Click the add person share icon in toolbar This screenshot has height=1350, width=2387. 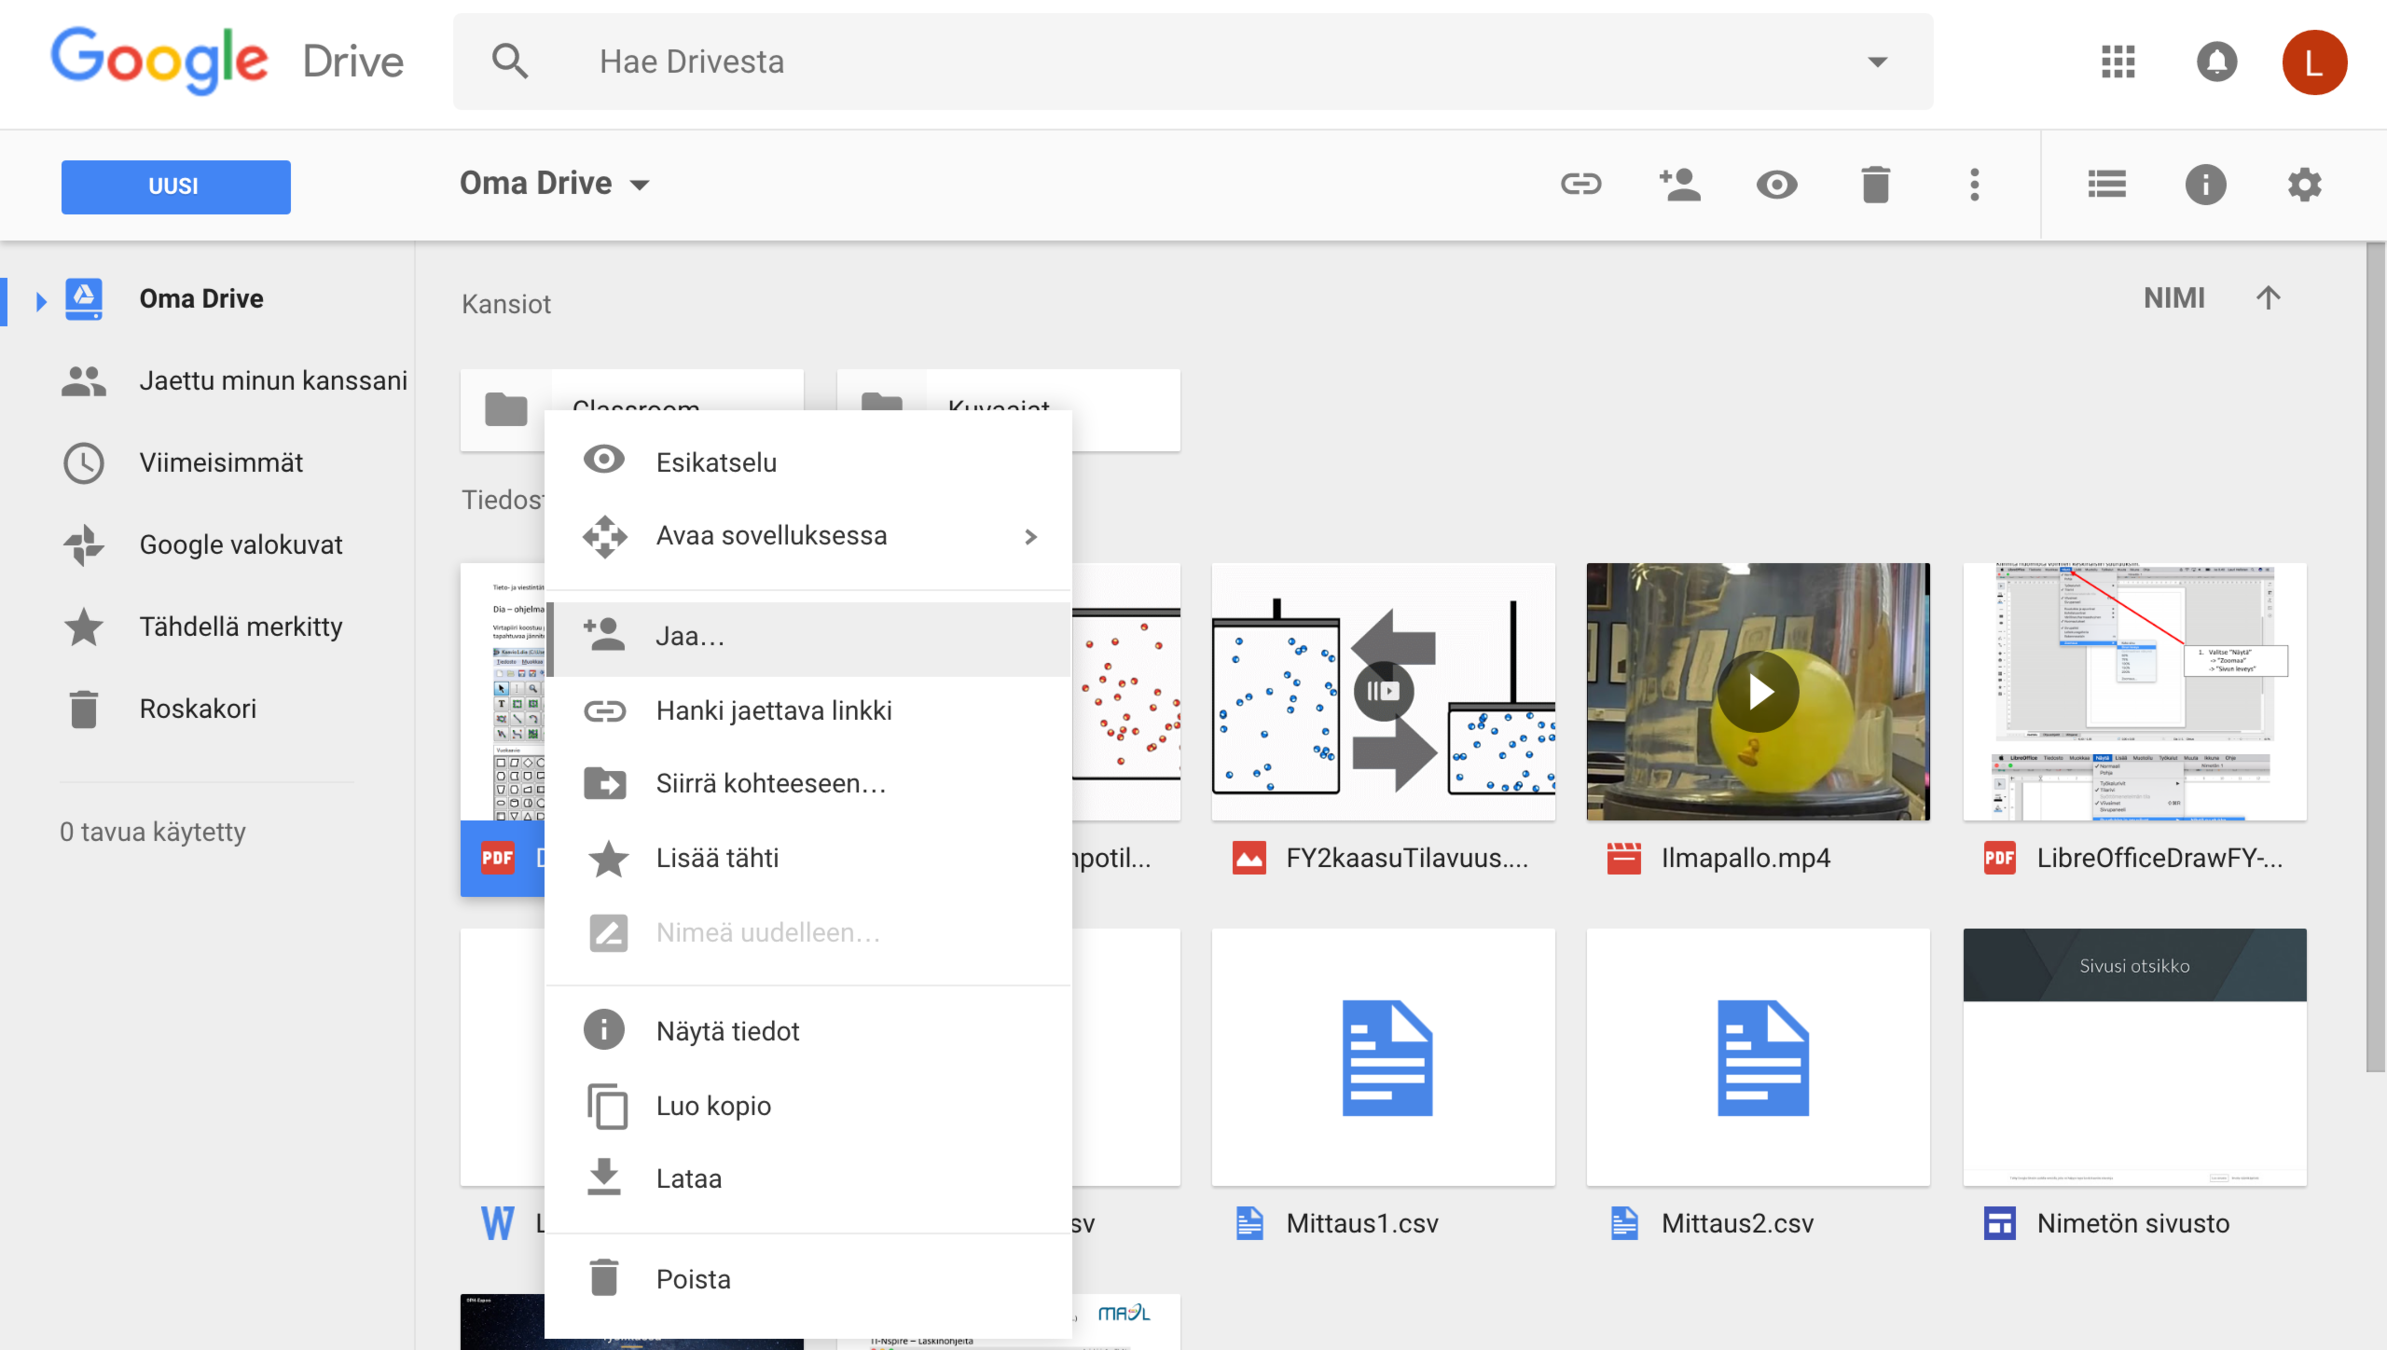click(x=1679, y=184)
